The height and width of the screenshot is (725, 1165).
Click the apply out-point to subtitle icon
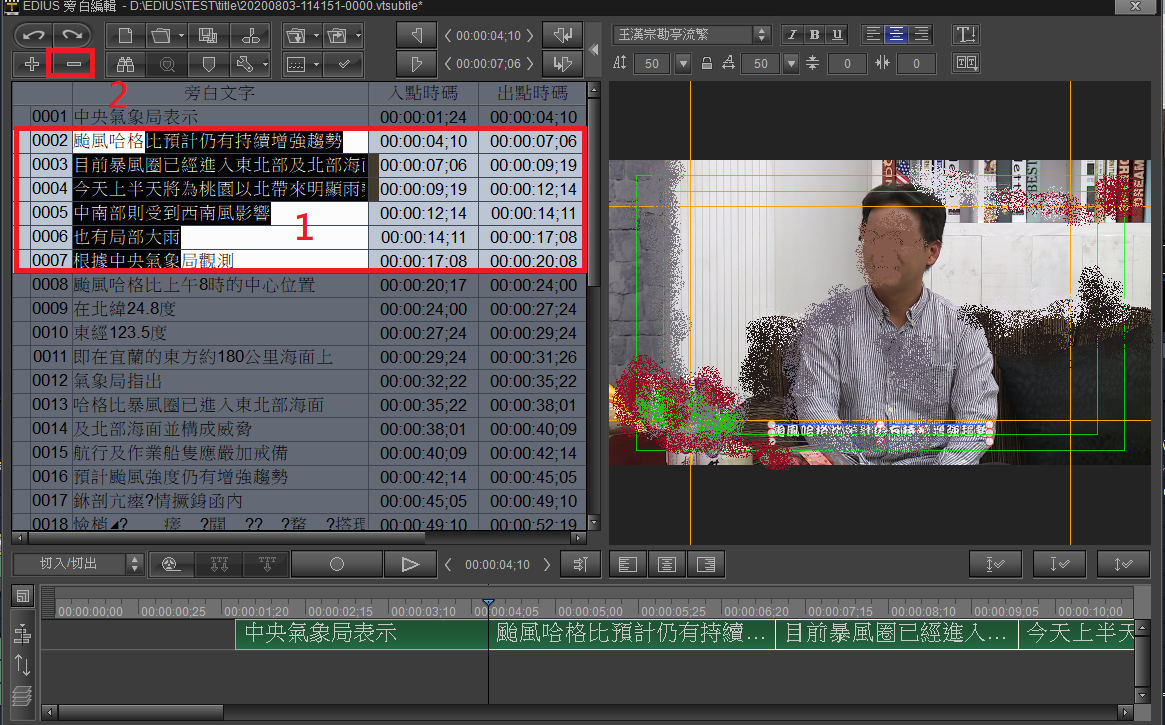(x=562, y=65)
